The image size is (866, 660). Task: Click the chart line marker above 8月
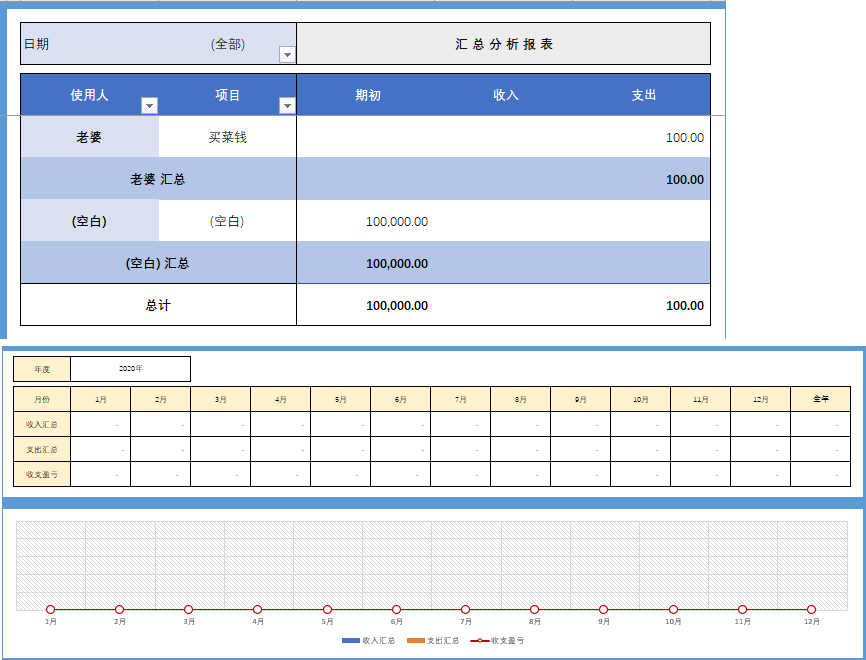(x=534, y=609)
